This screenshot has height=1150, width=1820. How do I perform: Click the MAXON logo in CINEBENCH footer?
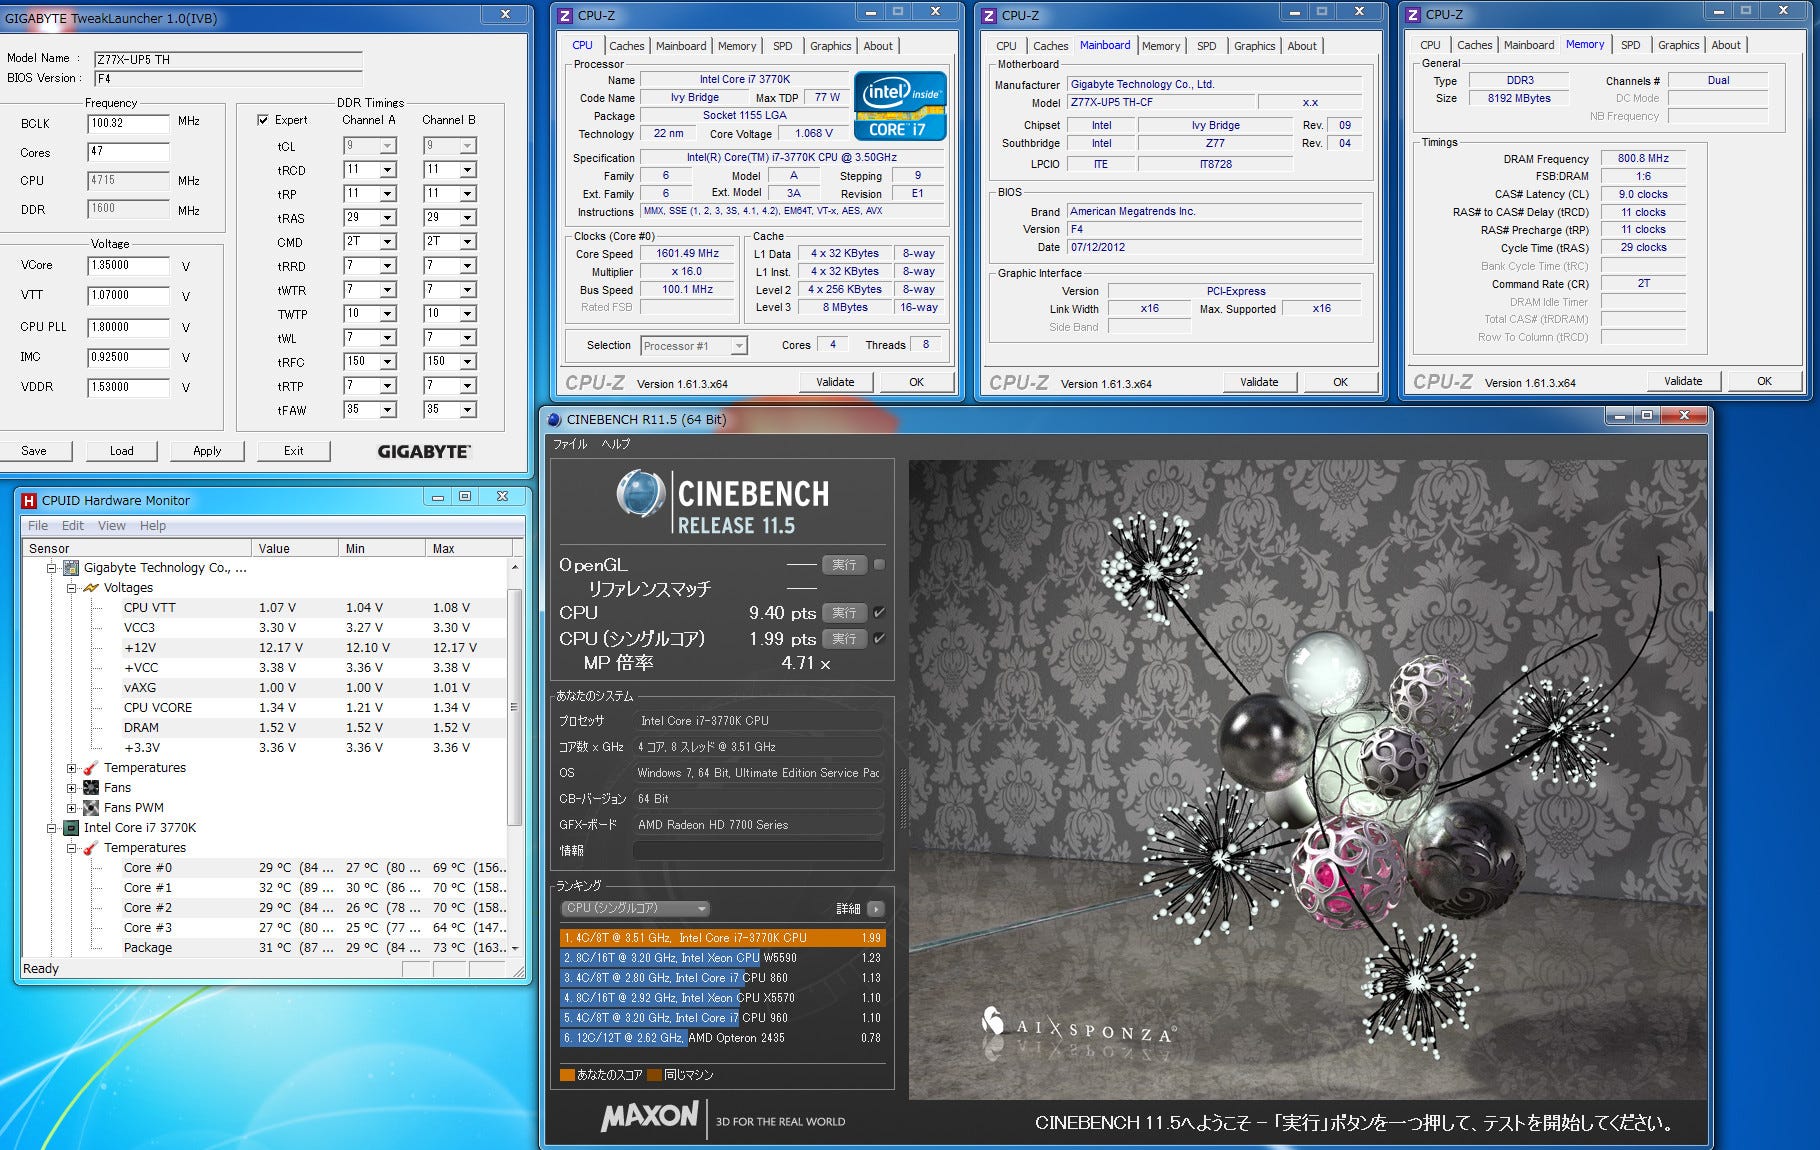(x=650, y=1117)
